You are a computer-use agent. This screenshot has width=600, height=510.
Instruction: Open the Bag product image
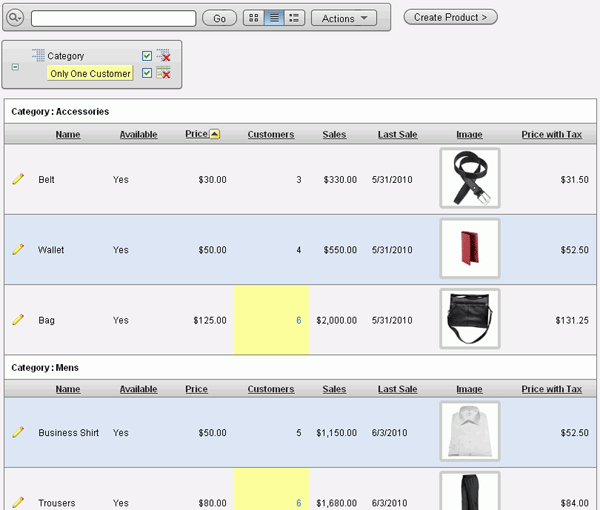(x=470, y=319)
